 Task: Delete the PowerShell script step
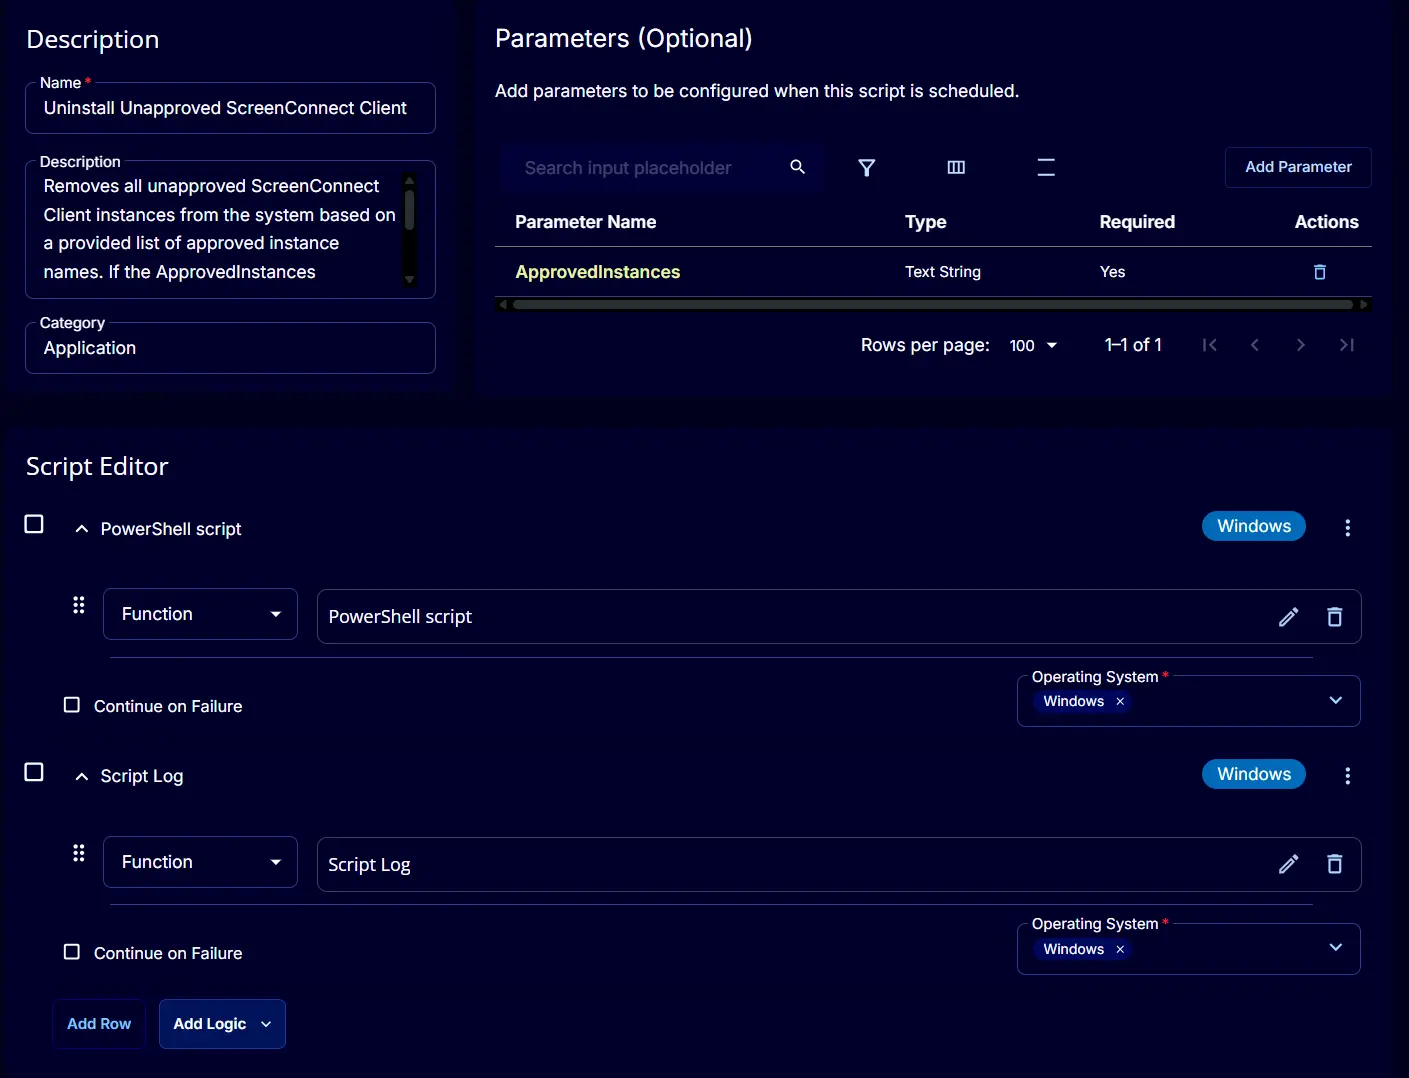1334,617
